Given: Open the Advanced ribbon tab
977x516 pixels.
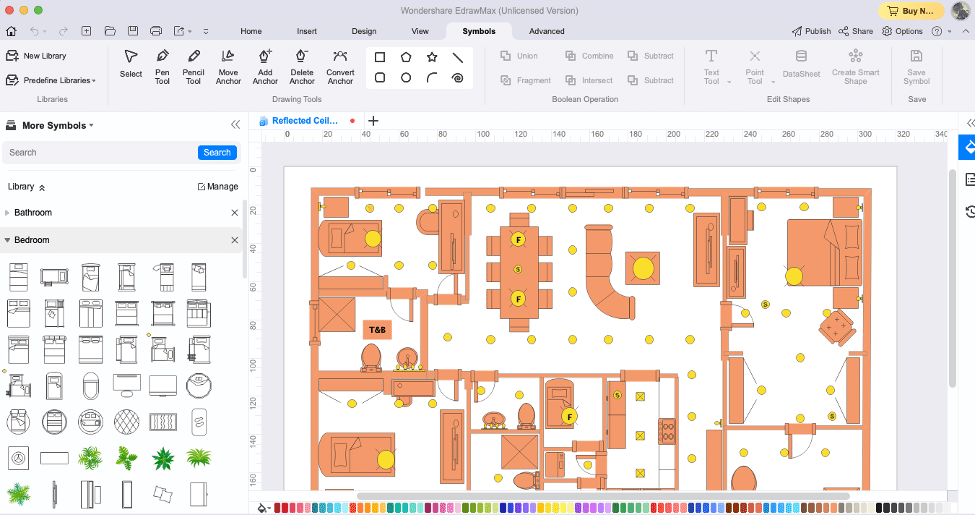Looking at the screenshot, I should click(x=546, y=31).
